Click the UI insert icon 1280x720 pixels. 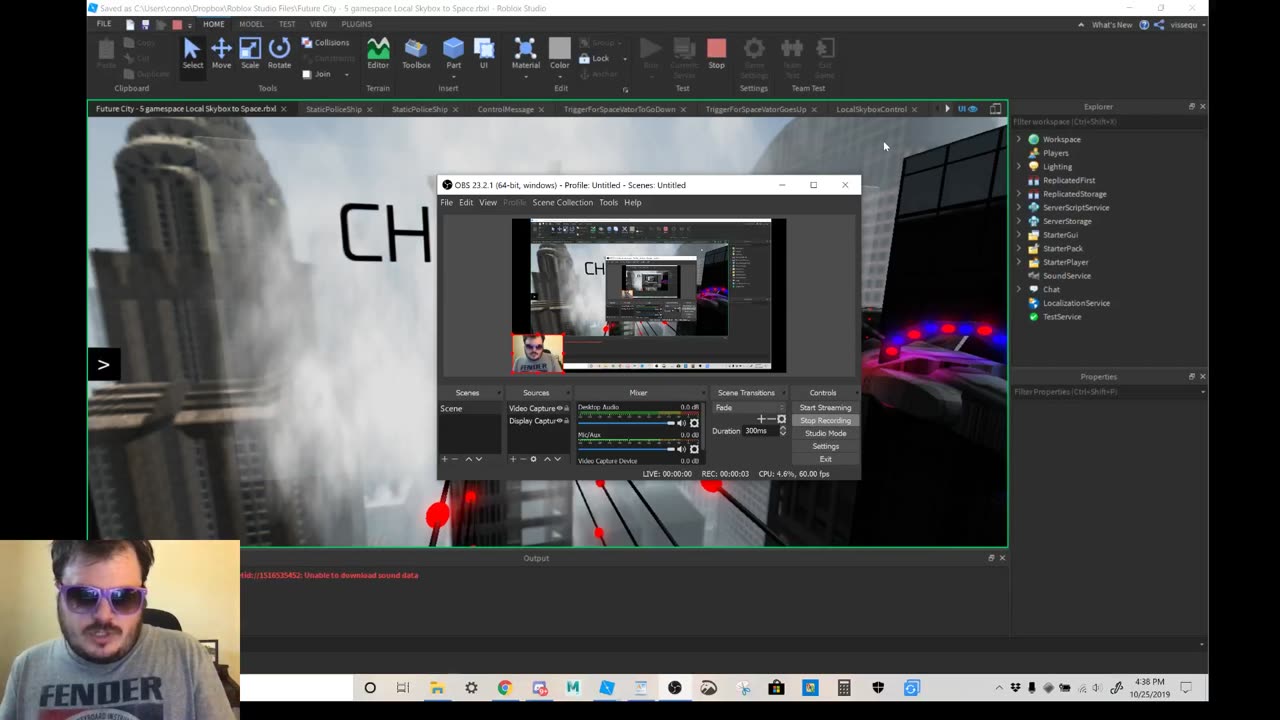(484, 53)
